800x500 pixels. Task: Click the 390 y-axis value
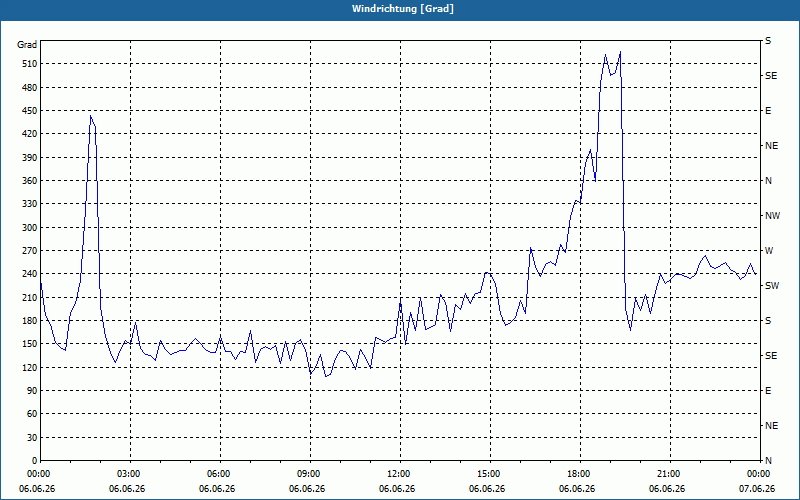(x=30, y=158)
